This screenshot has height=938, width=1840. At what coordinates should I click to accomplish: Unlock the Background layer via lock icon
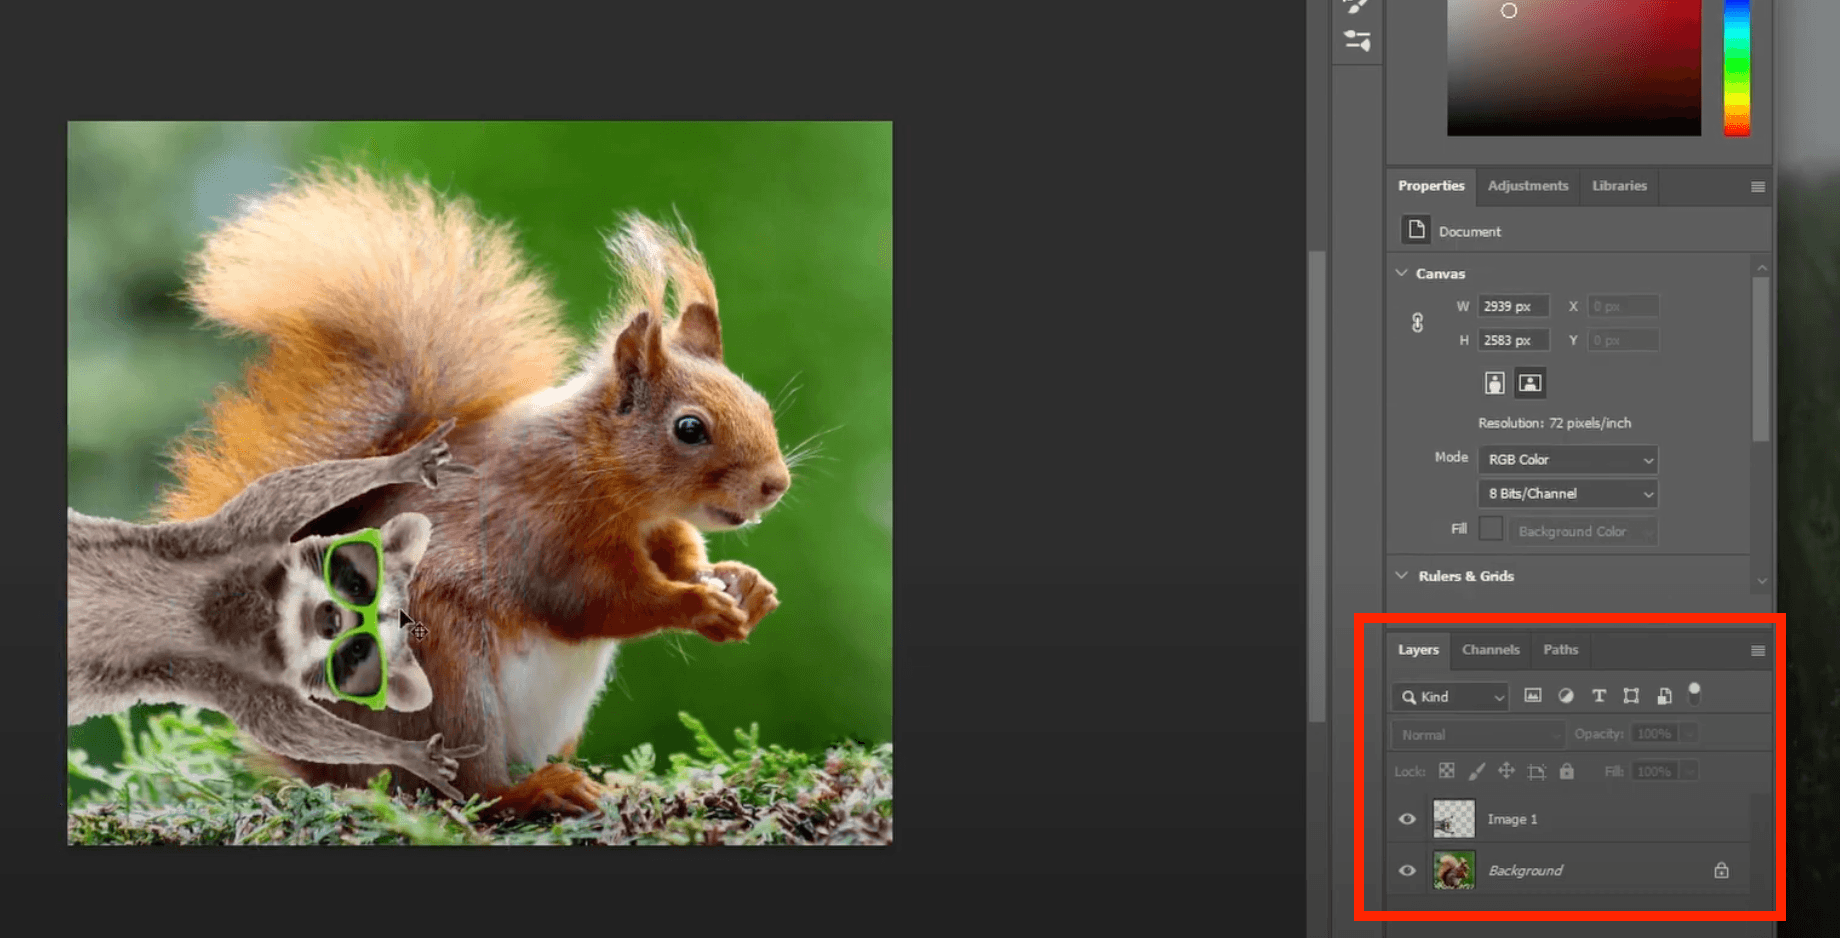coord(1721,871)
